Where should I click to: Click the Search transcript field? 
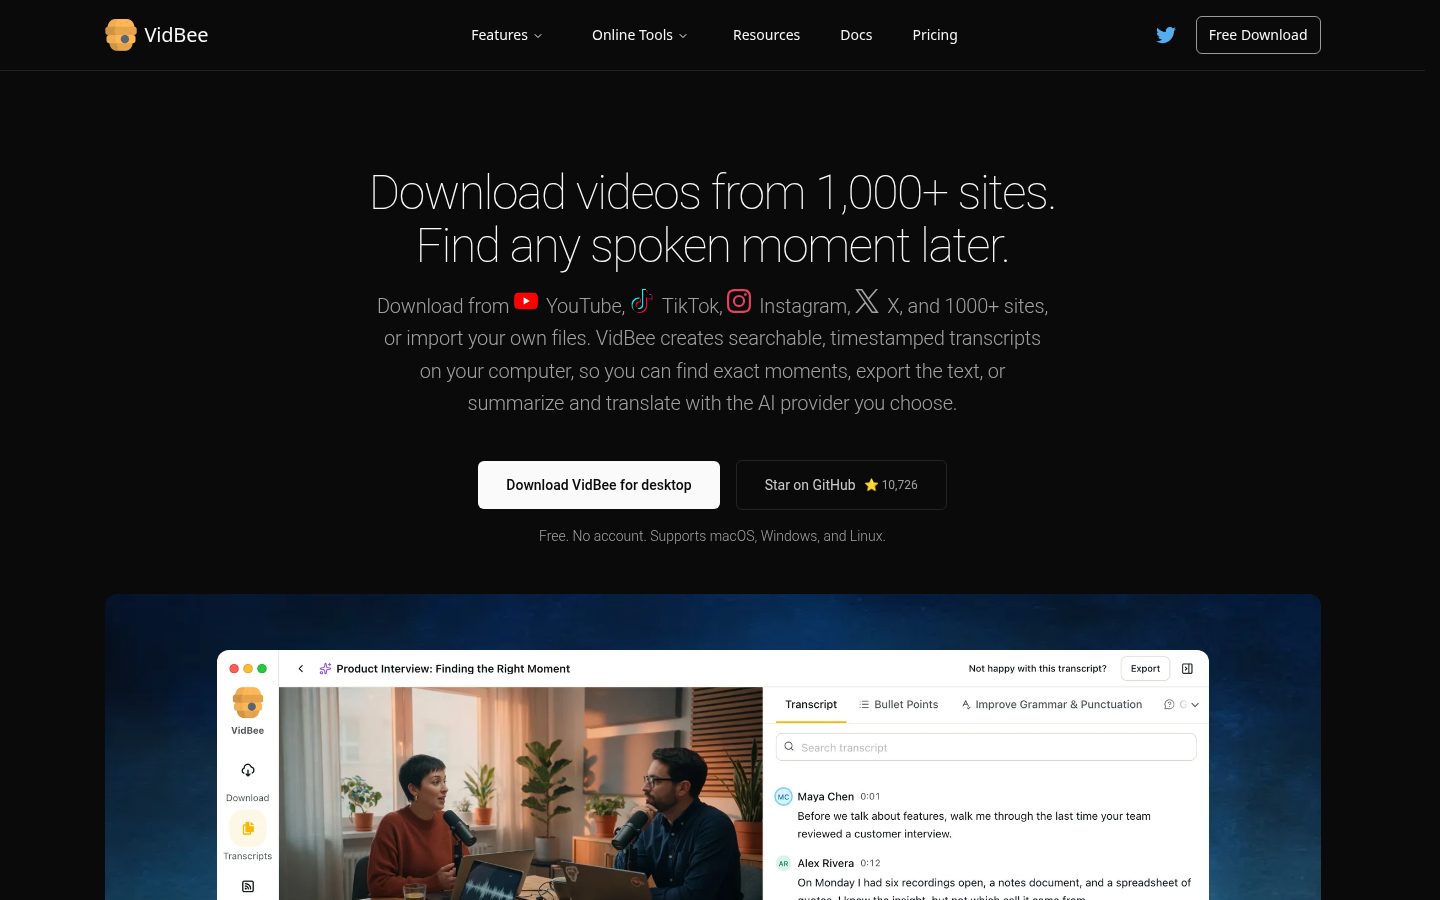pyautogui.click(x=986, y=747)
